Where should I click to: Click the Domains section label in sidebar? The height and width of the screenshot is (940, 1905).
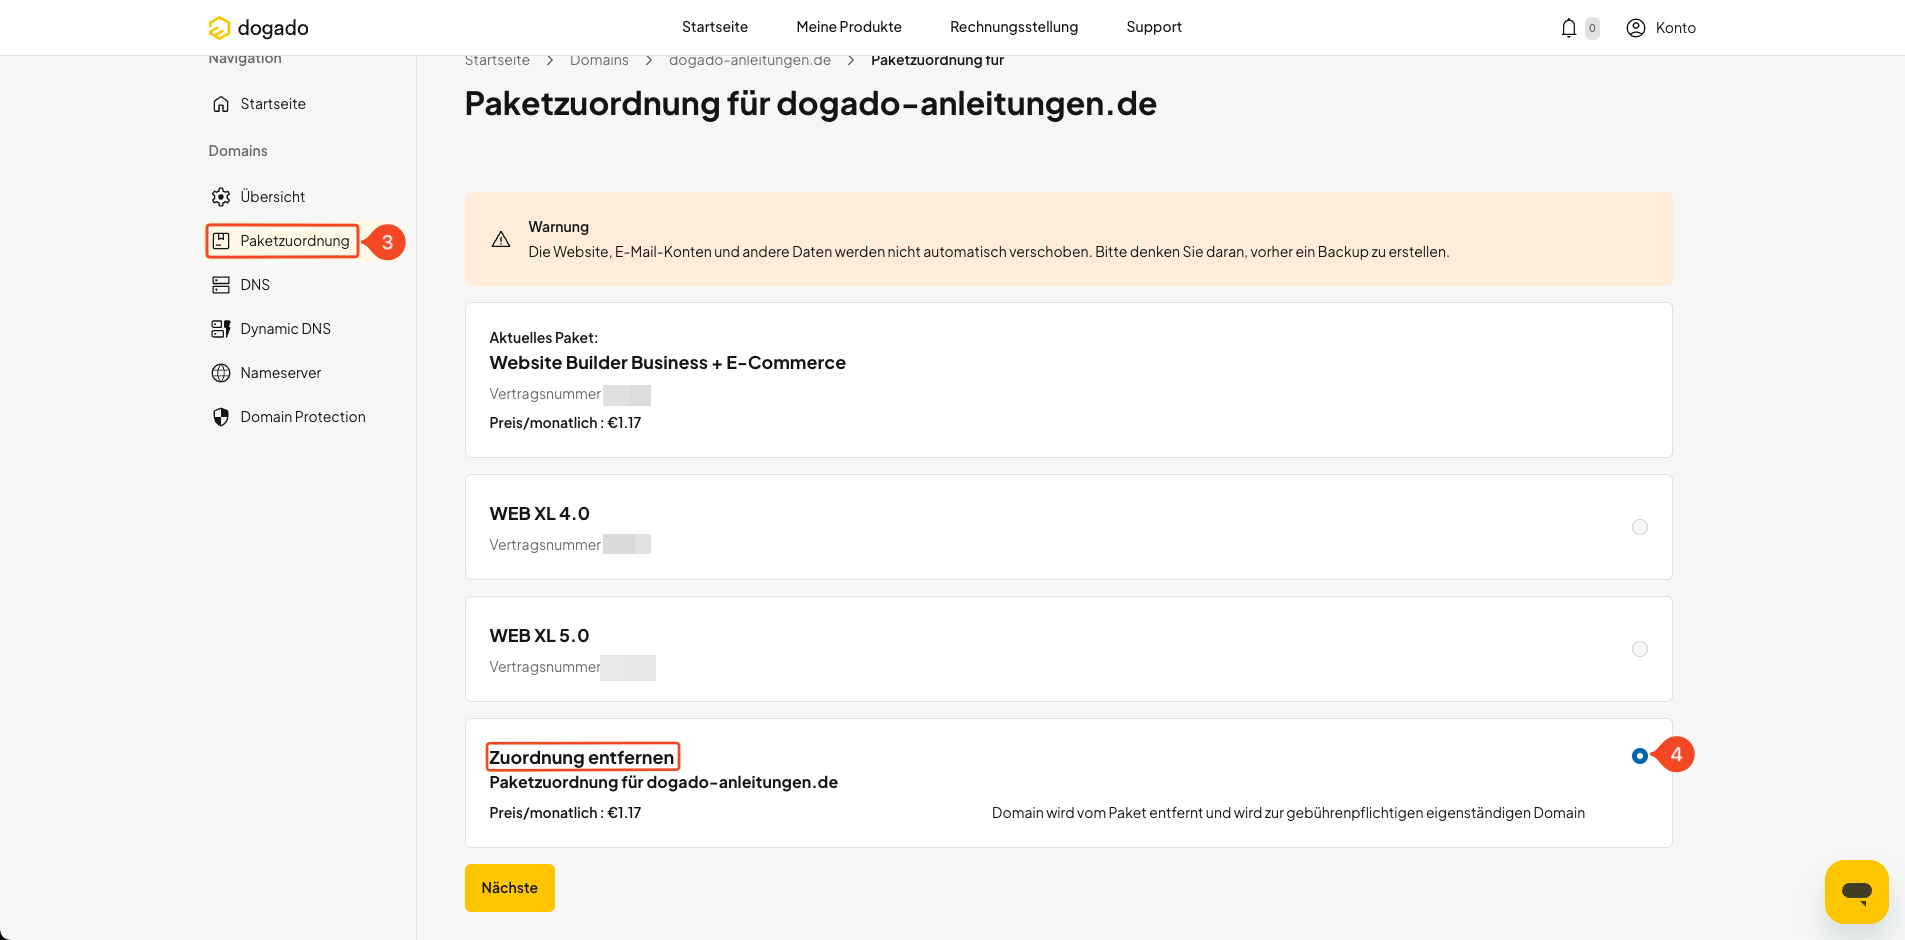click(238, 151)
